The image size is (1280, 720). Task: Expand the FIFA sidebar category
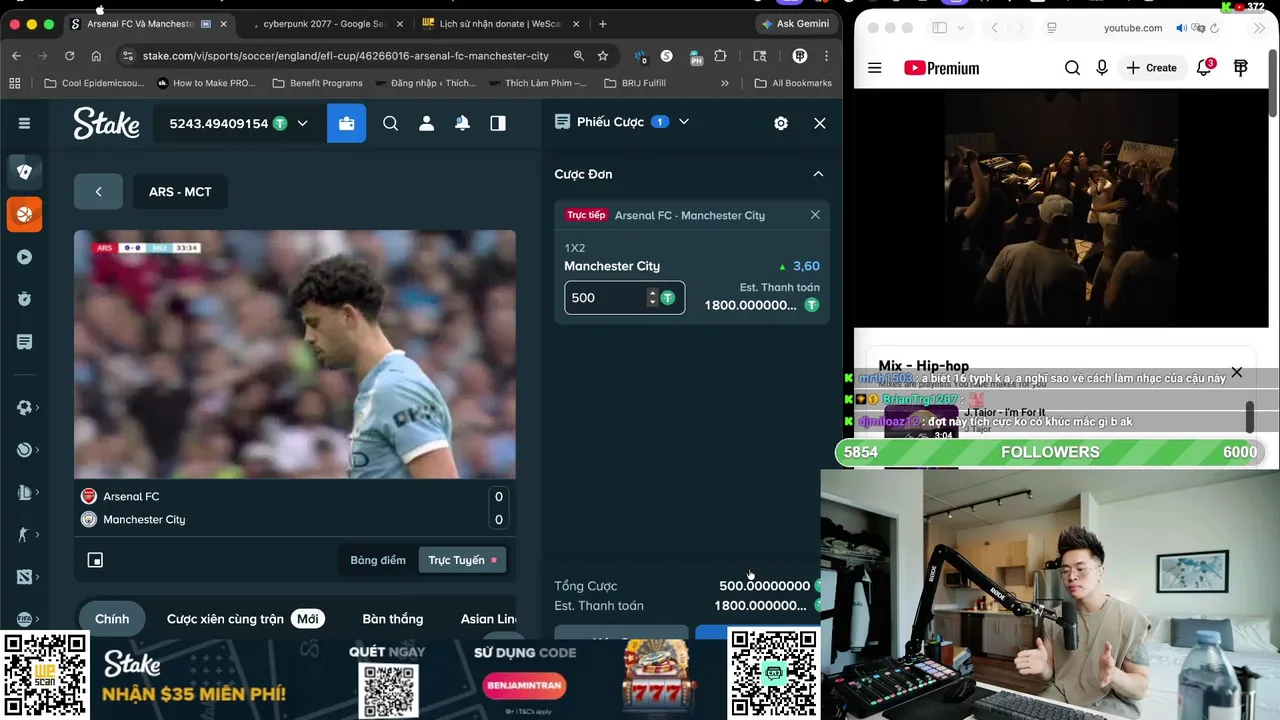26,619
